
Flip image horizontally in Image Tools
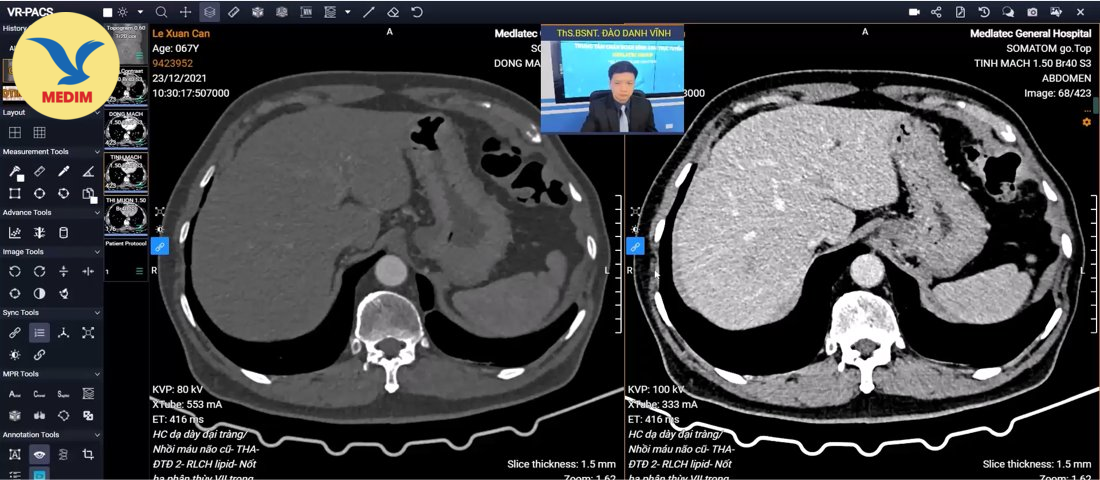[88, 271]
